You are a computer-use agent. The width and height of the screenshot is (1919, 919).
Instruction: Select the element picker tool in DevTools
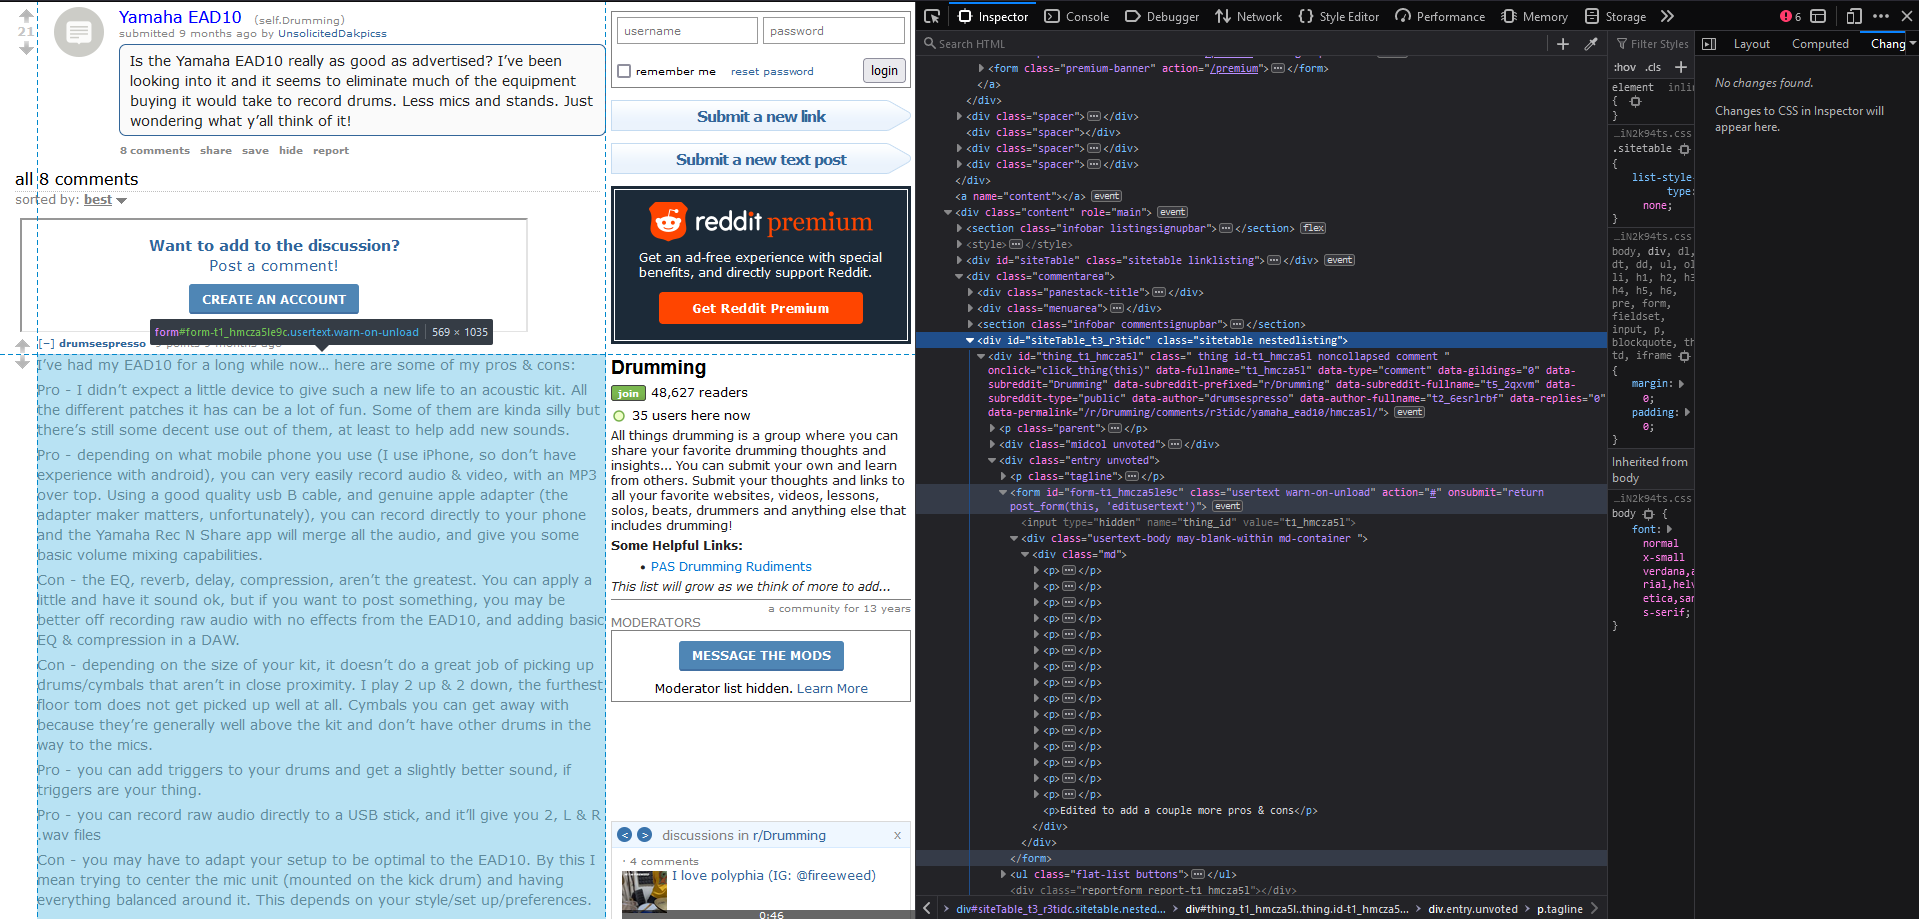(931, 16)
